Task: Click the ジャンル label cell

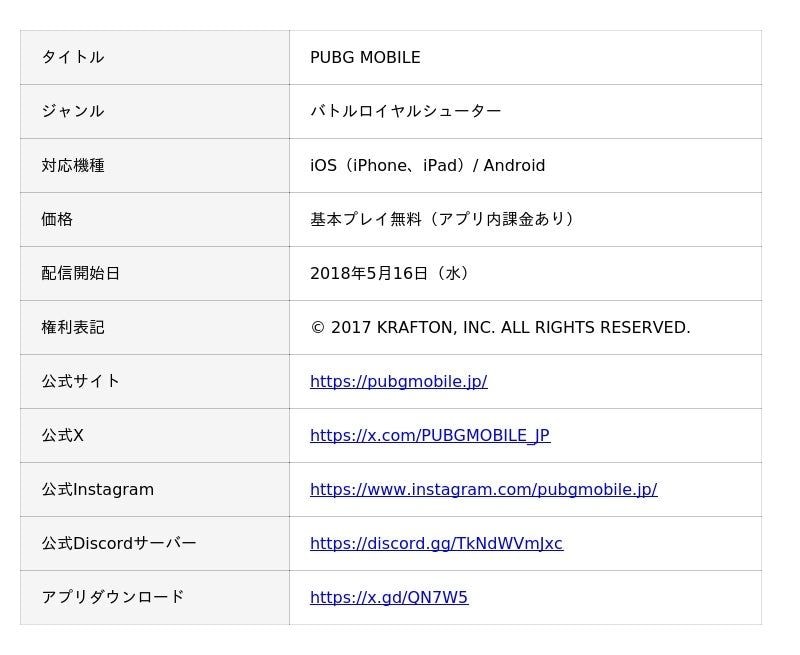Action: coord(155,112)
